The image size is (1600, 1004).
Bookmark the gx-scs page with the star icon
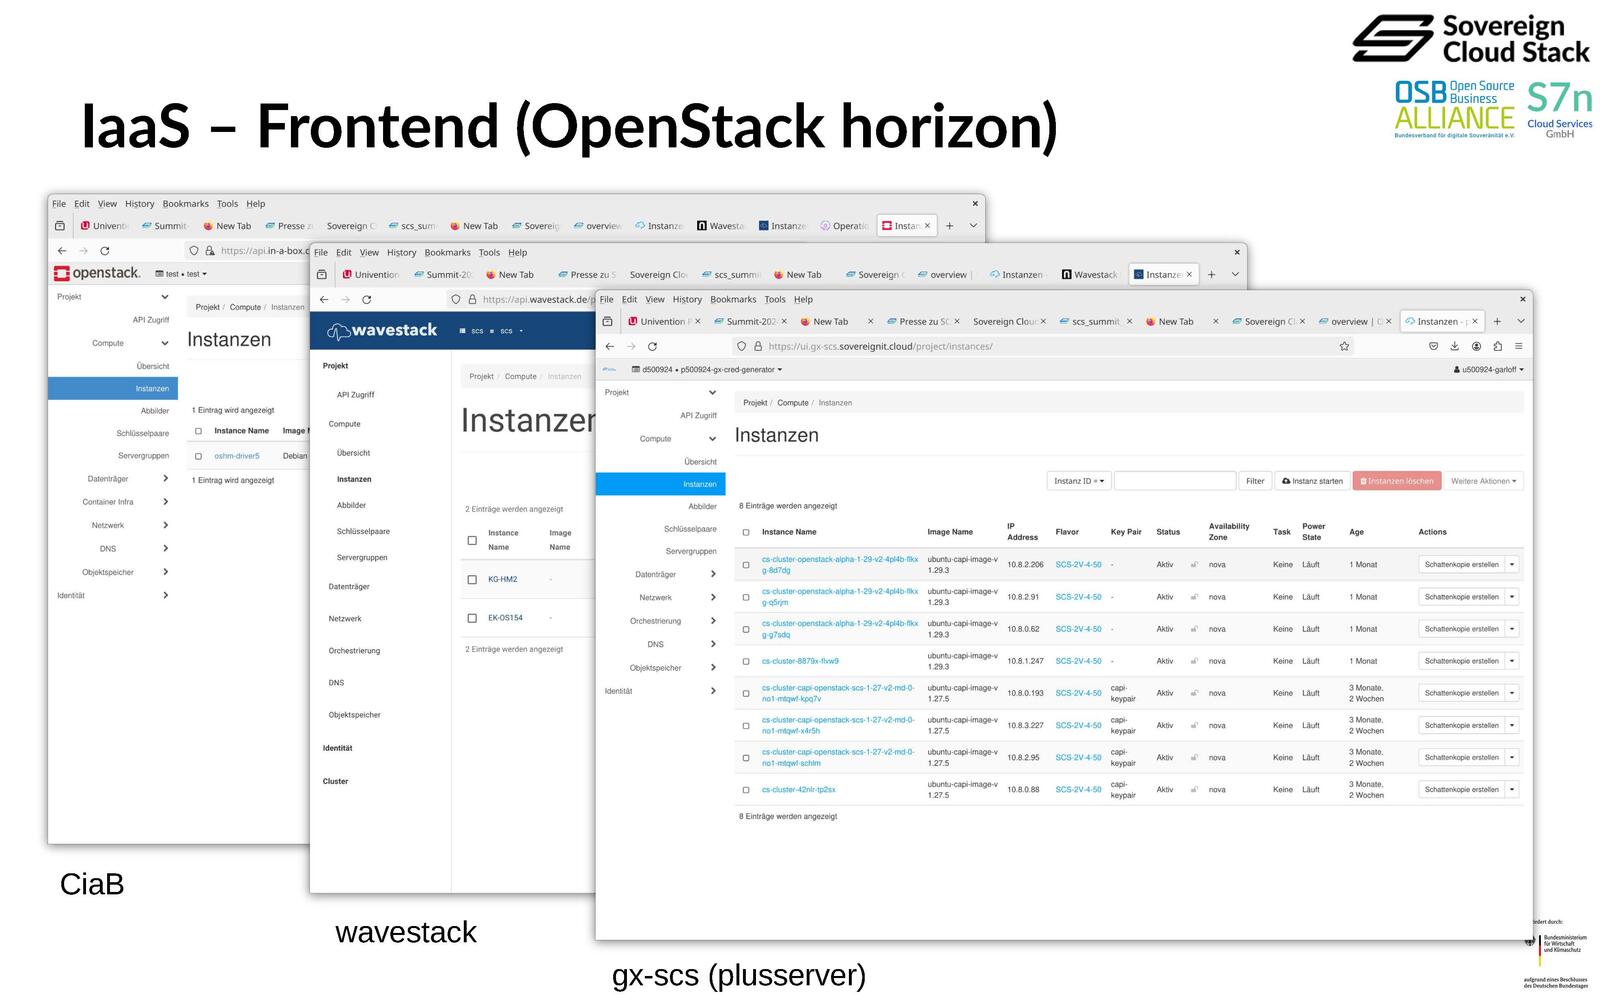tap(1344, 346)
